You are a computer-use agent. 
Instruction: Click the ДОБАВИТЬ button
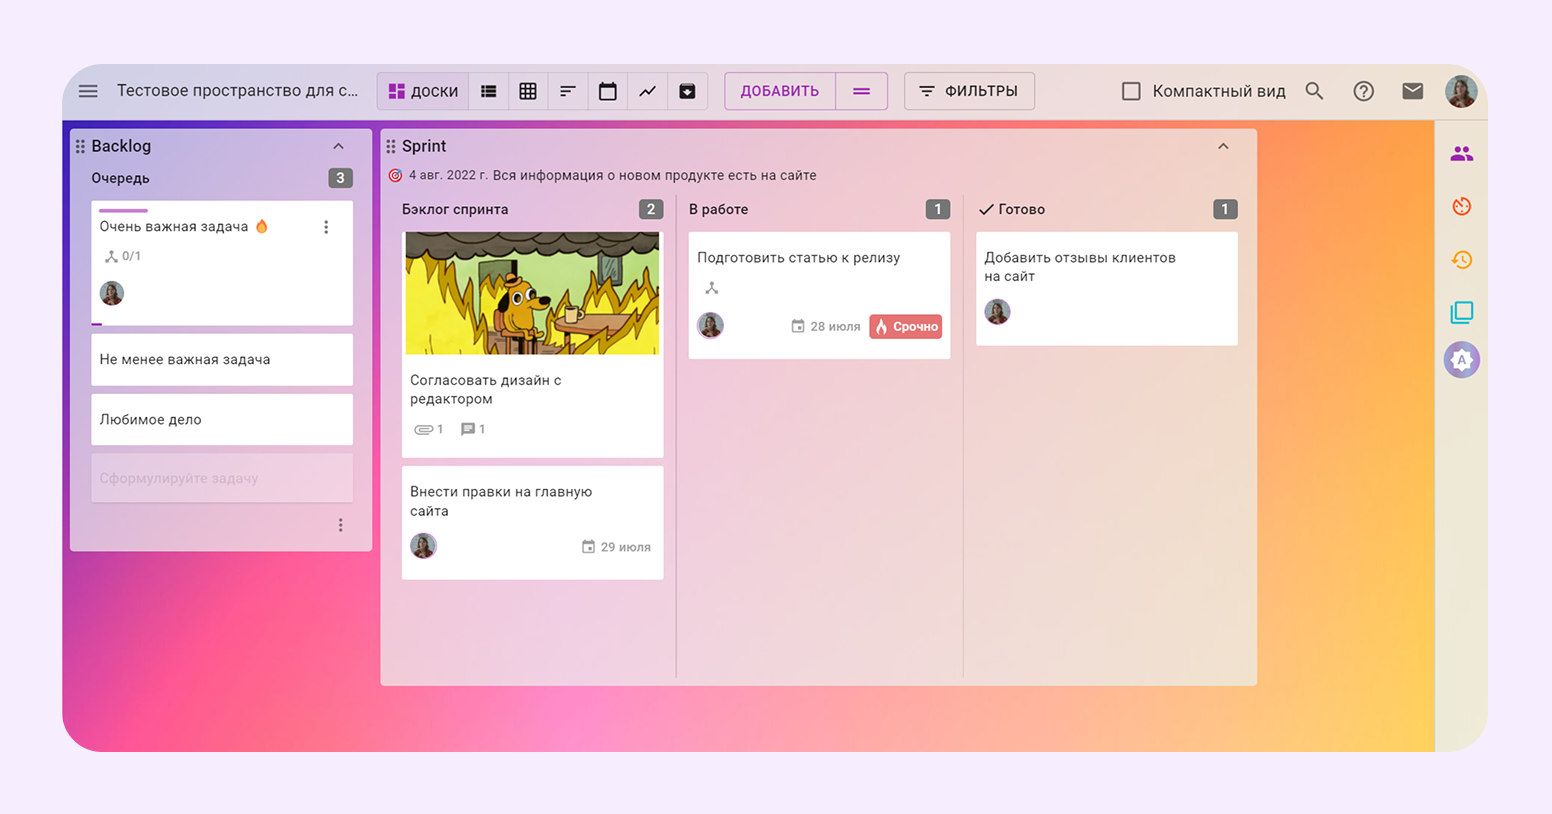coord(779,91)
